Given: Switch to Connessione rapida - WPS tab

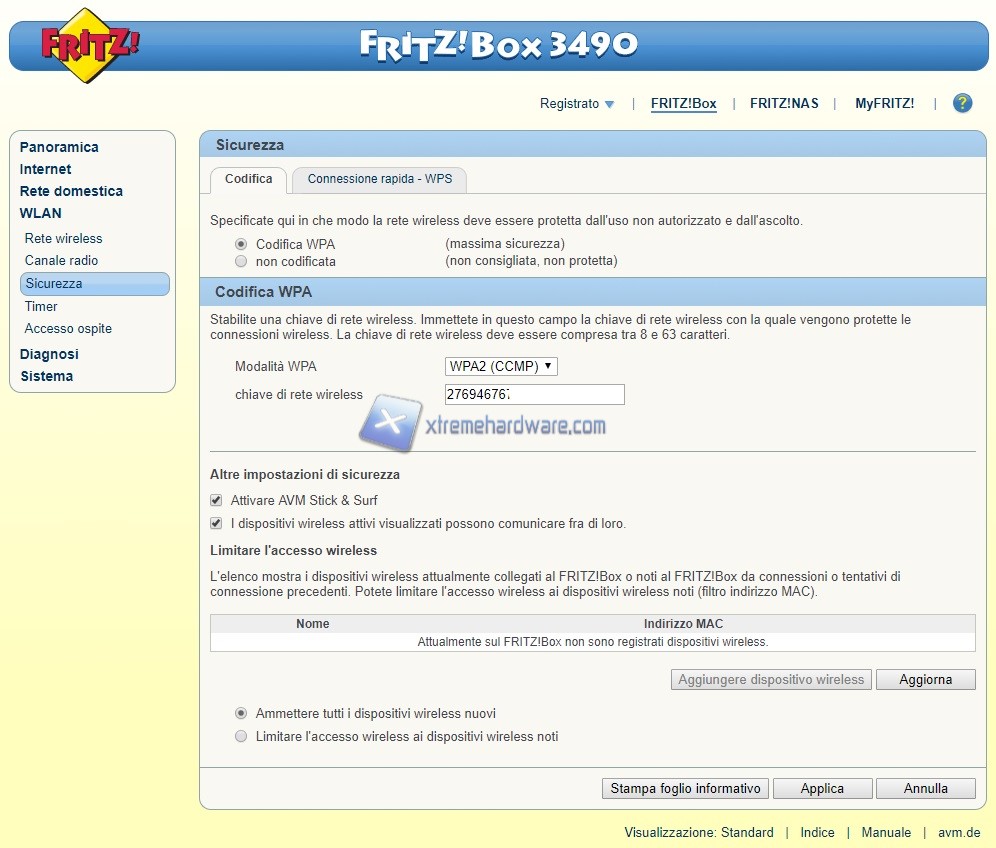Looking at the screenshot, I should [379, 180].
